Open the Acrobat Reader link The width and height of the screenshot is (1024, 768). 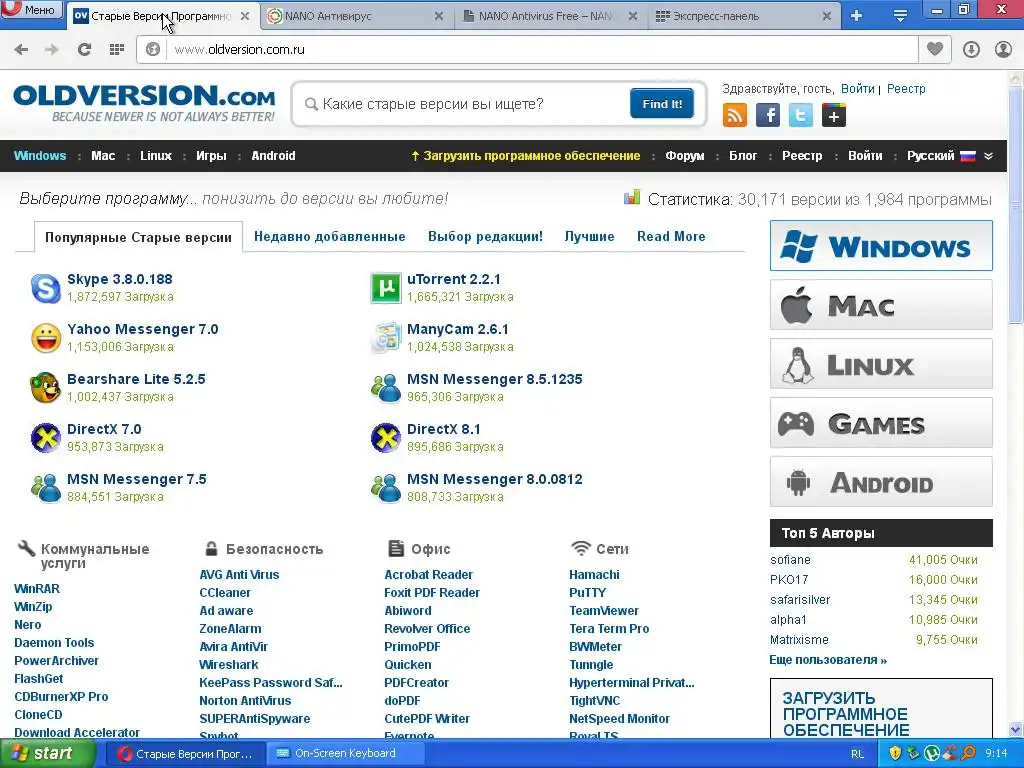[x=428, y=575]
